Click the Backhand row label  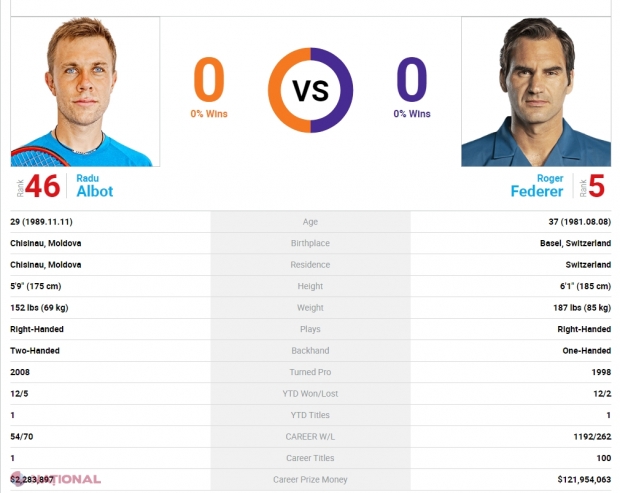[310, 351]
